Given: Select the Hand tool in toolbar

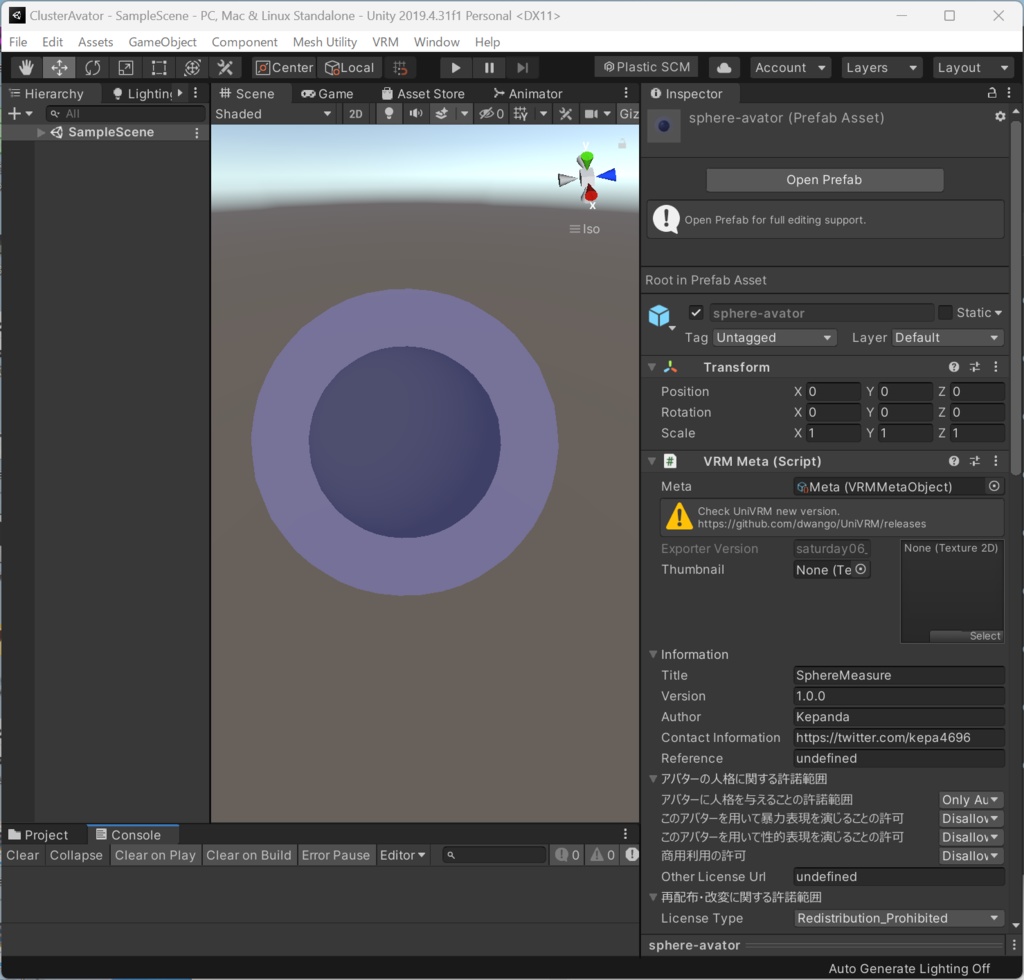Looking at the screenshot, I should (x=26, y=67).
